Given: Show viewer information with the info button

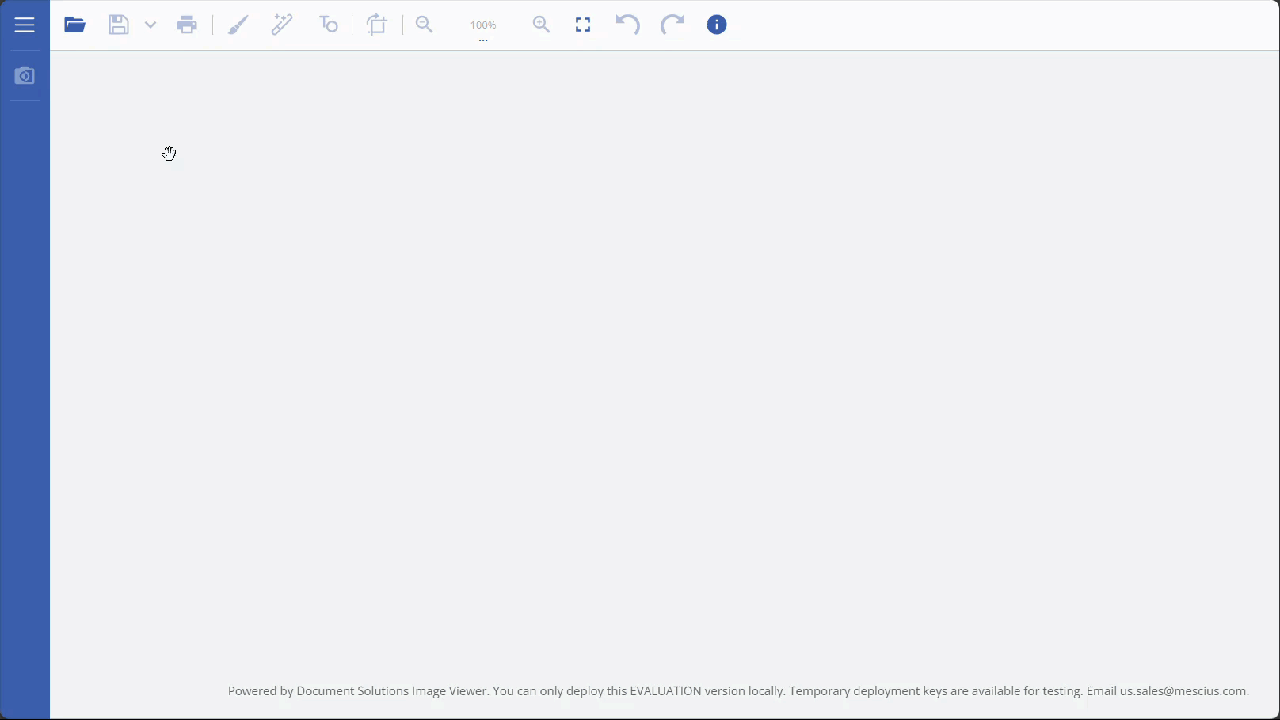Looking at the screenshot, I should click(717, 25).
